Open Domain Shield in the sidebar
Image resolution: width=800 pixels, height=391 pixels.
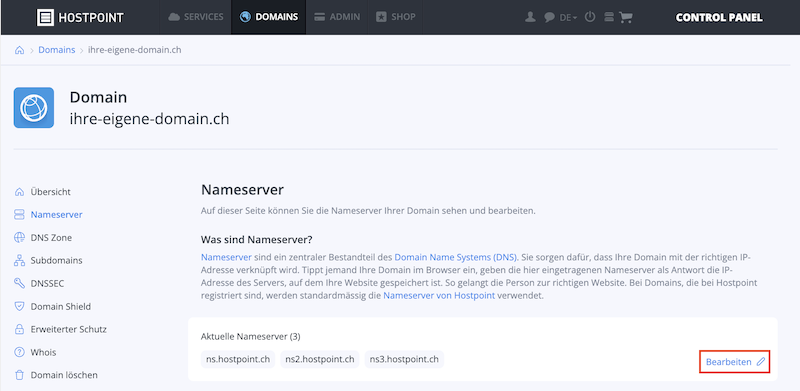coord(61,306)
